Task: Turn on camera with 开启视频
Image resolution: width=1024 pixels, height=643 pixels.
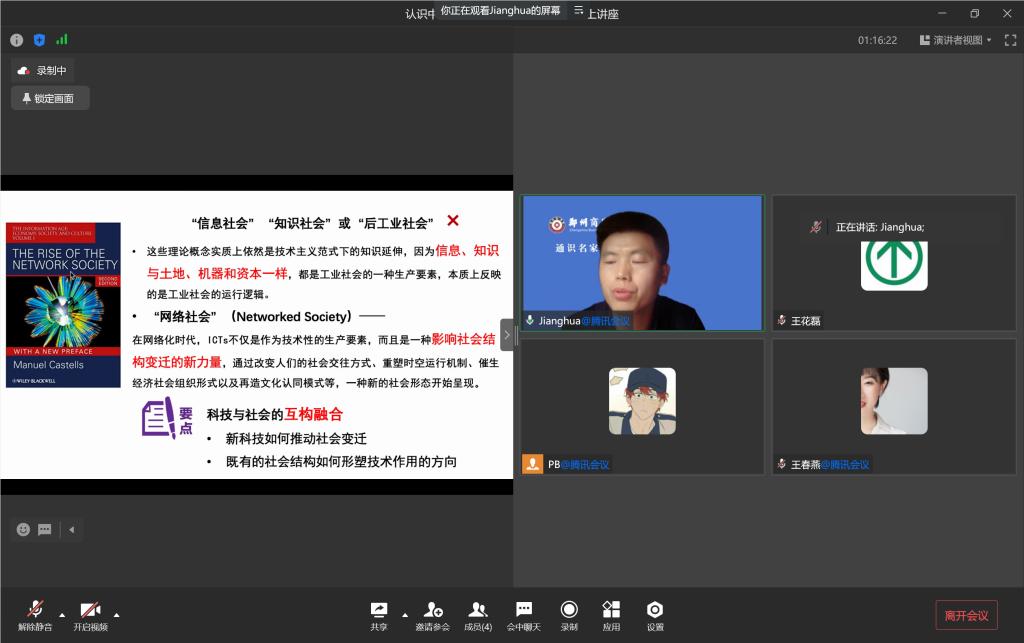Action: click(x=90, y=615)
